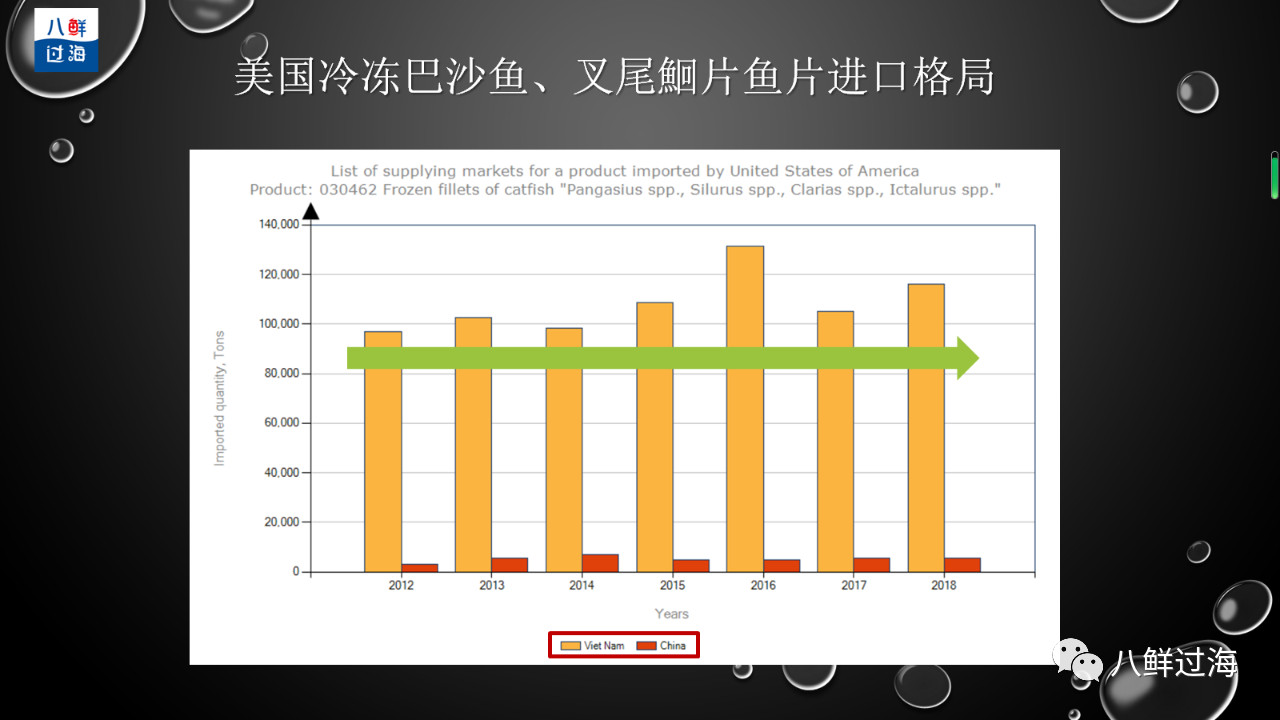Click the black triangle atop the y-axis
This screenshot has width=1280, height=720.
311,212
